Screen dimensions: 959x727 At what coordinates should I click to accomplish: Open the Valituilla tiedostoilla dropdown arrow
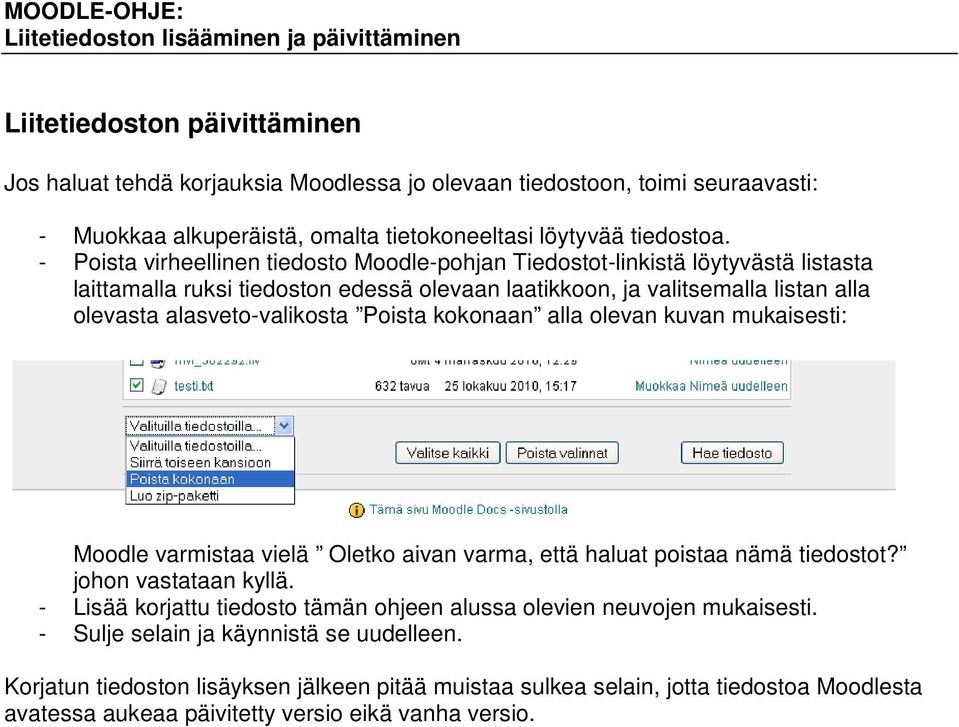(284, 426)
